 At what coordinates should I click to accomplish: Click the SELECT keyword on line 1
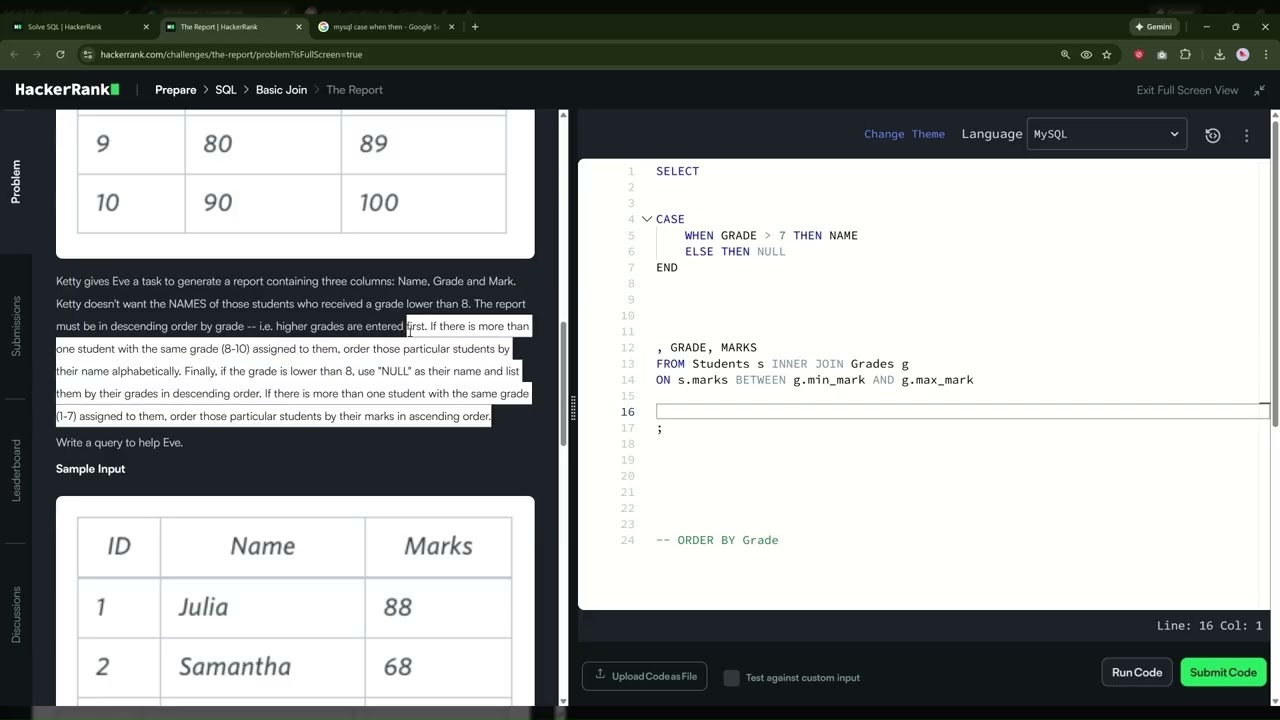[677, 171]
